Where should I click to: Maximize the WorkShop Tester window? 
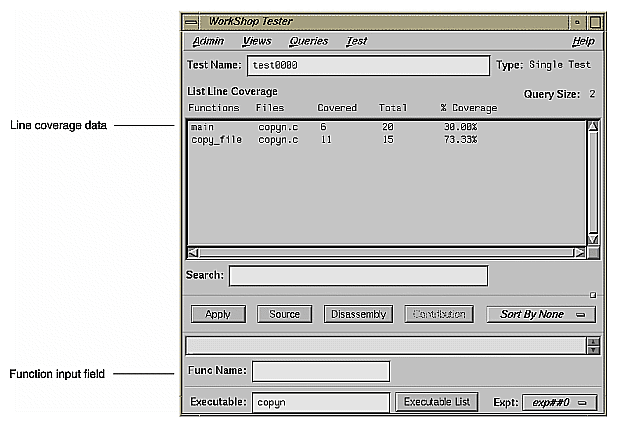coord(595,22)
